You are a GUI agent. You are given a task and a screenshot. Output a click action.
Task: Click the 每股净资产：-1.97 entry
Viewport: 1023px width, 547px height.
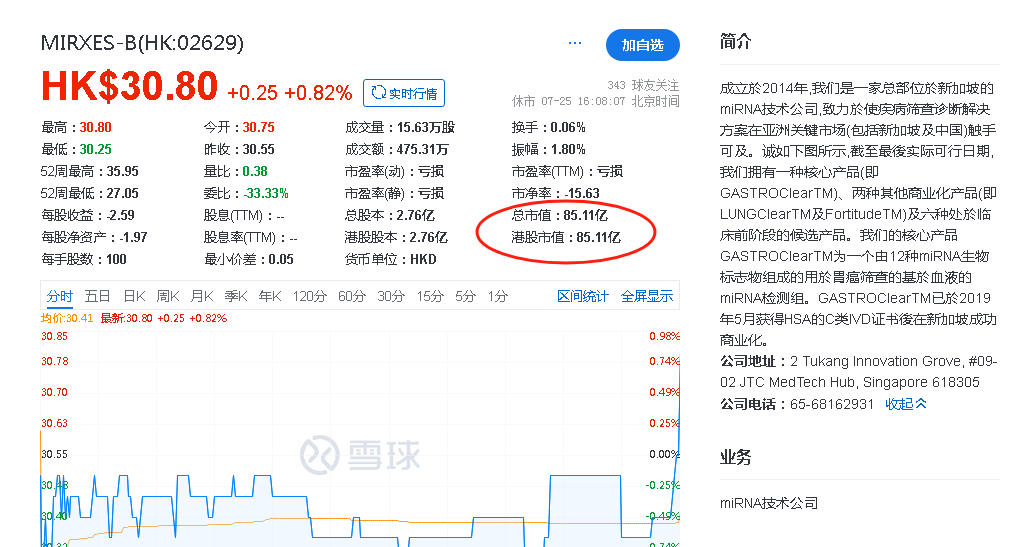point(95,238)
